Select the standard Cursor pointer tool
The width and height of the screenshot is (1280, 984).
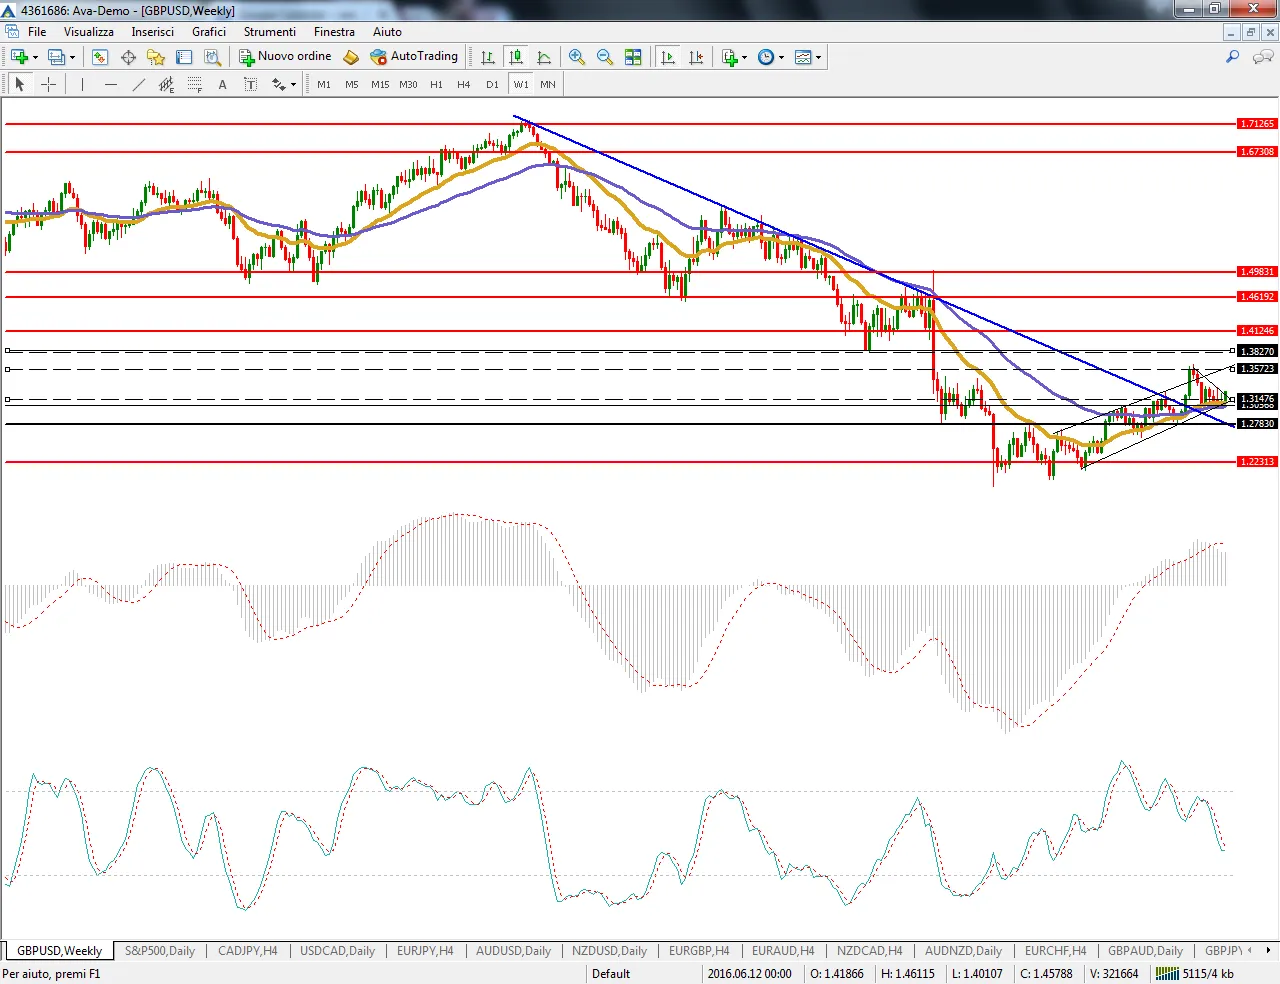pos(20,84)
